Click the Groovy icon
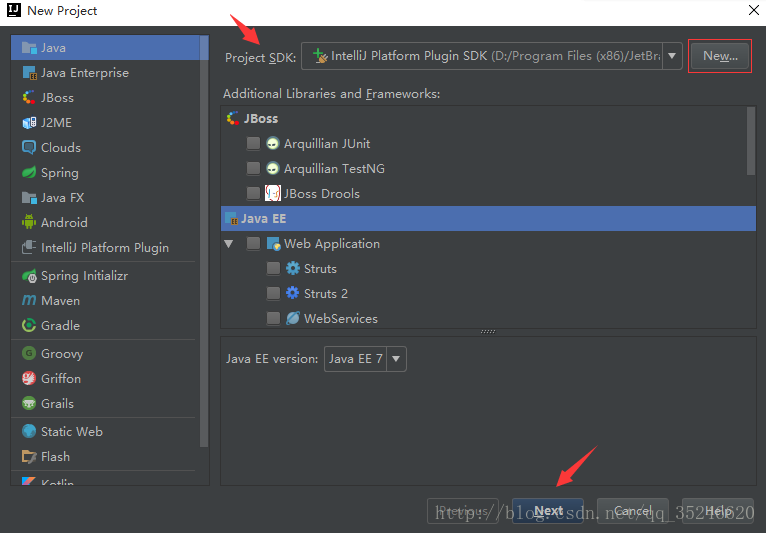The width and height of the screenshot is (766, 533). point(29,353)
